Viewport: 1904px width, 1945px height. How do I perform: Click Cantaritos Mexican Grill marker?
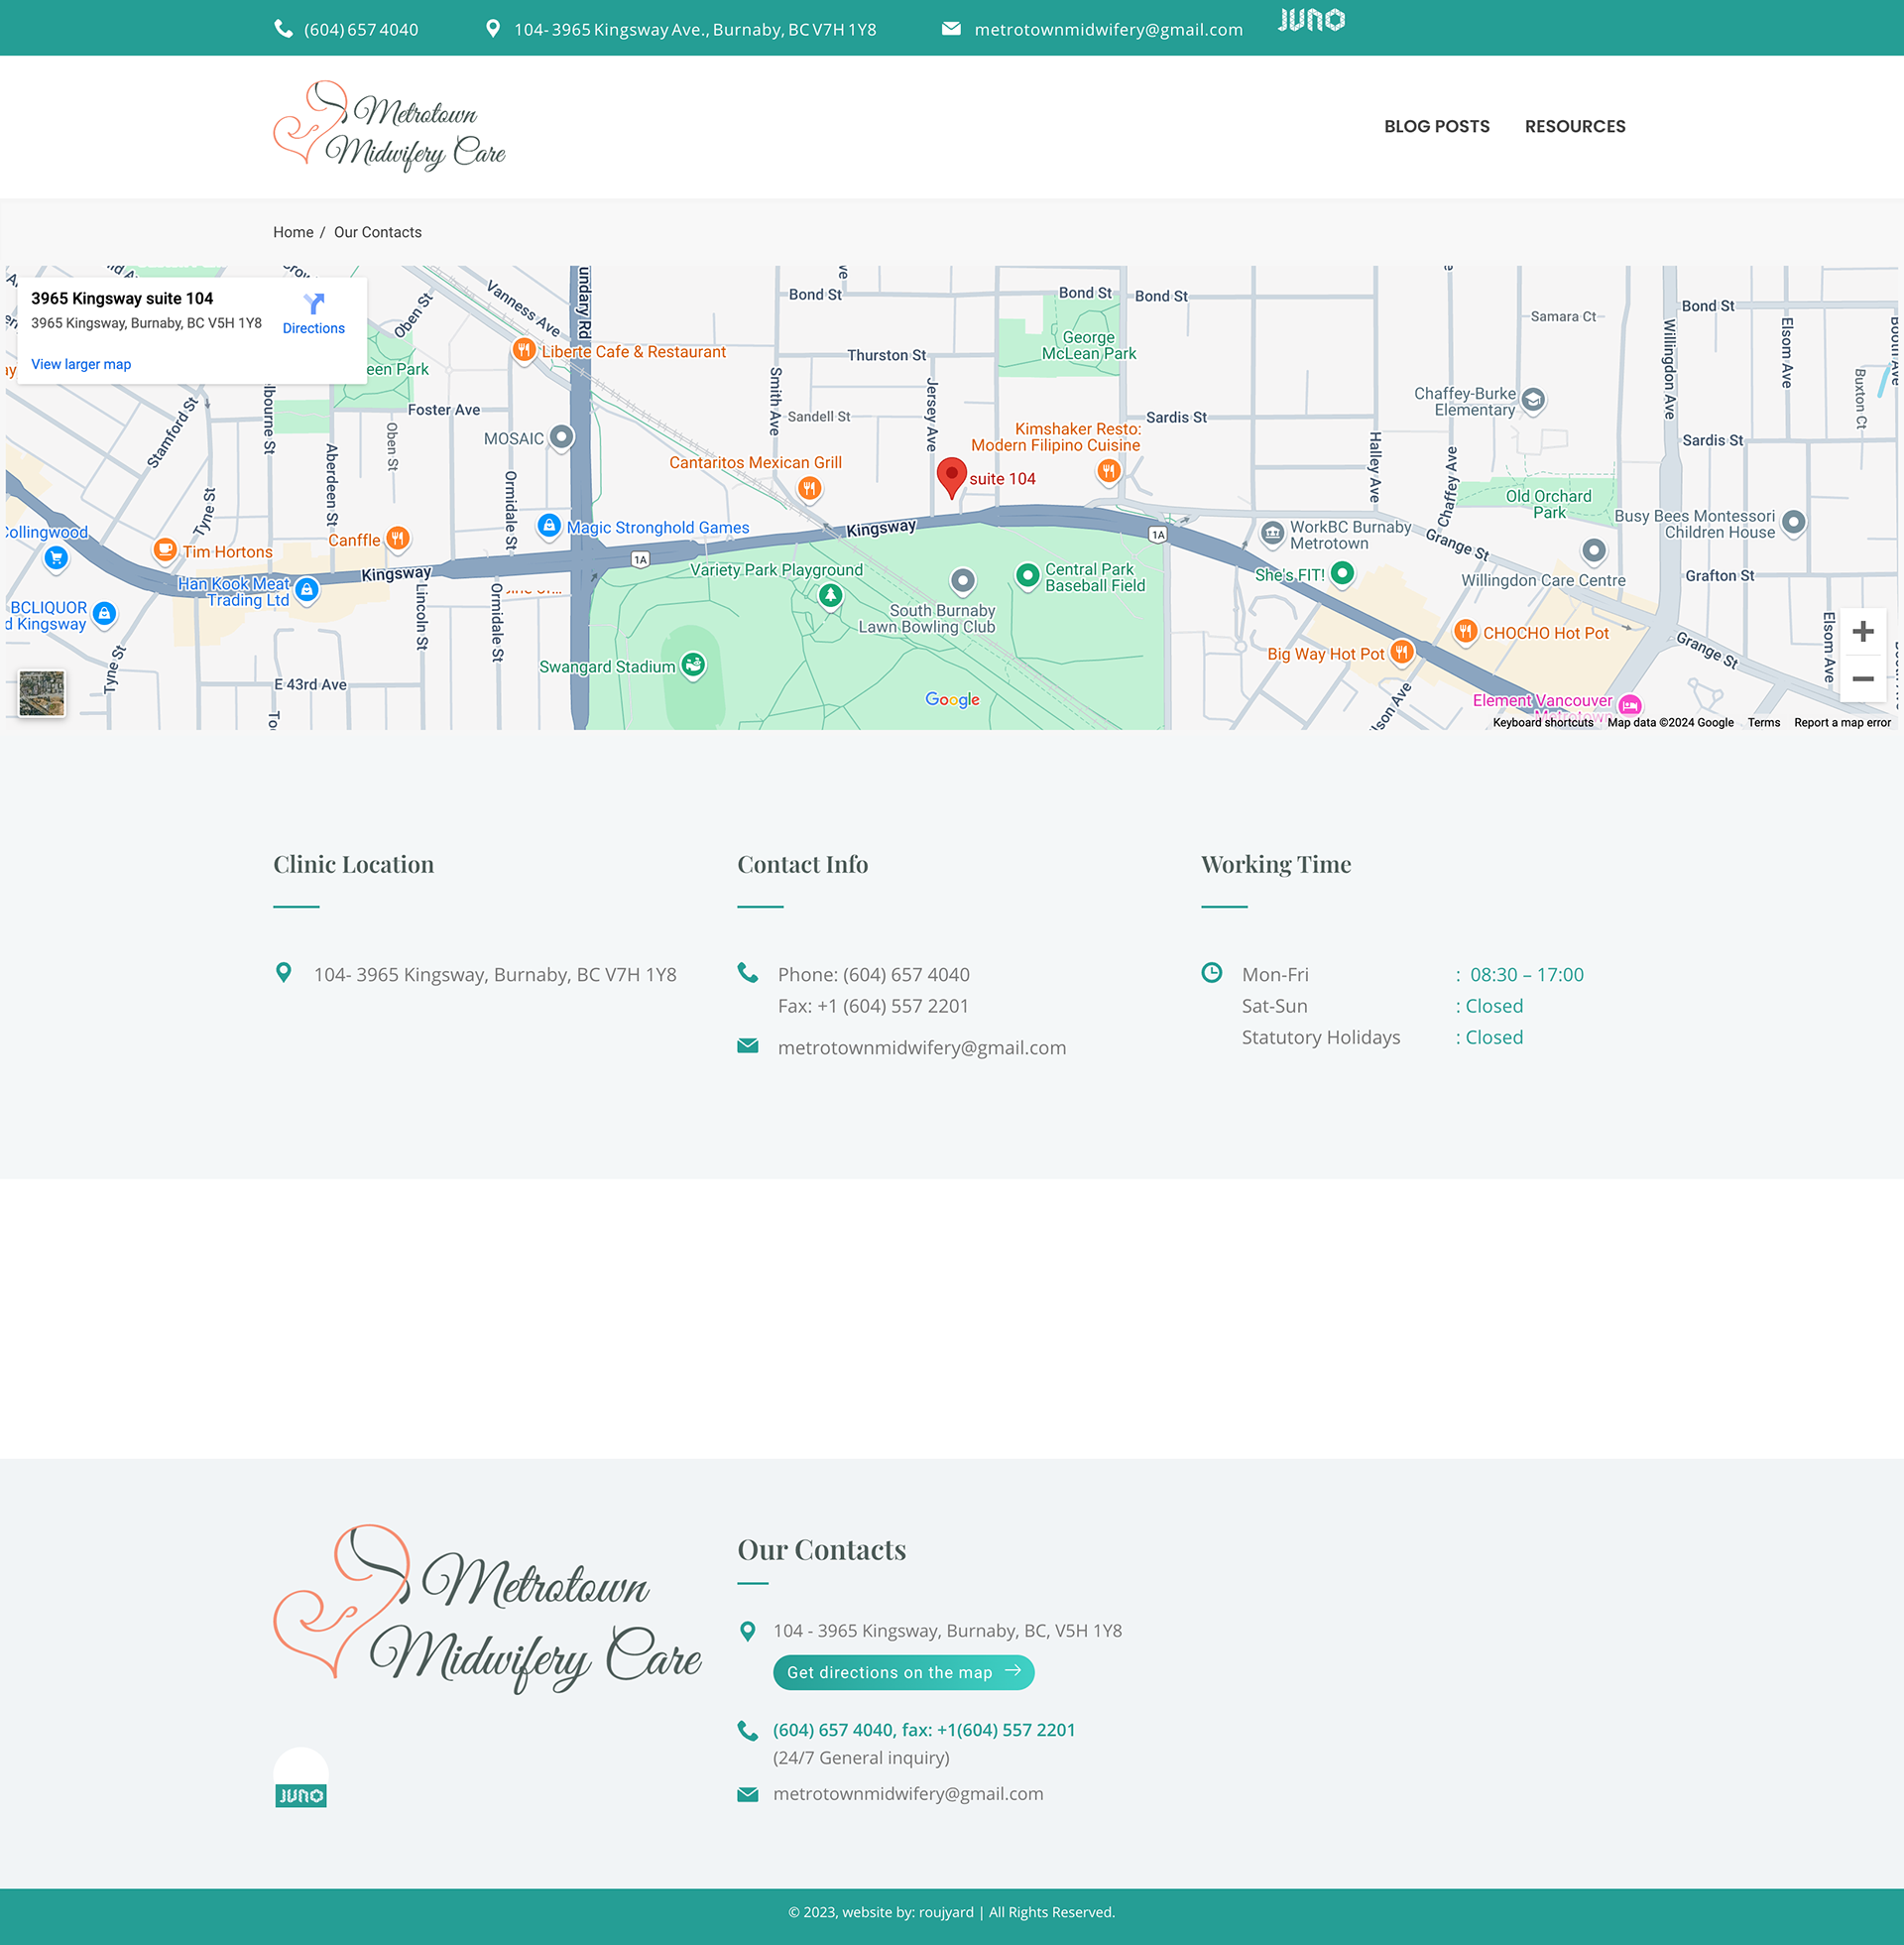click(x=810, y=488)
